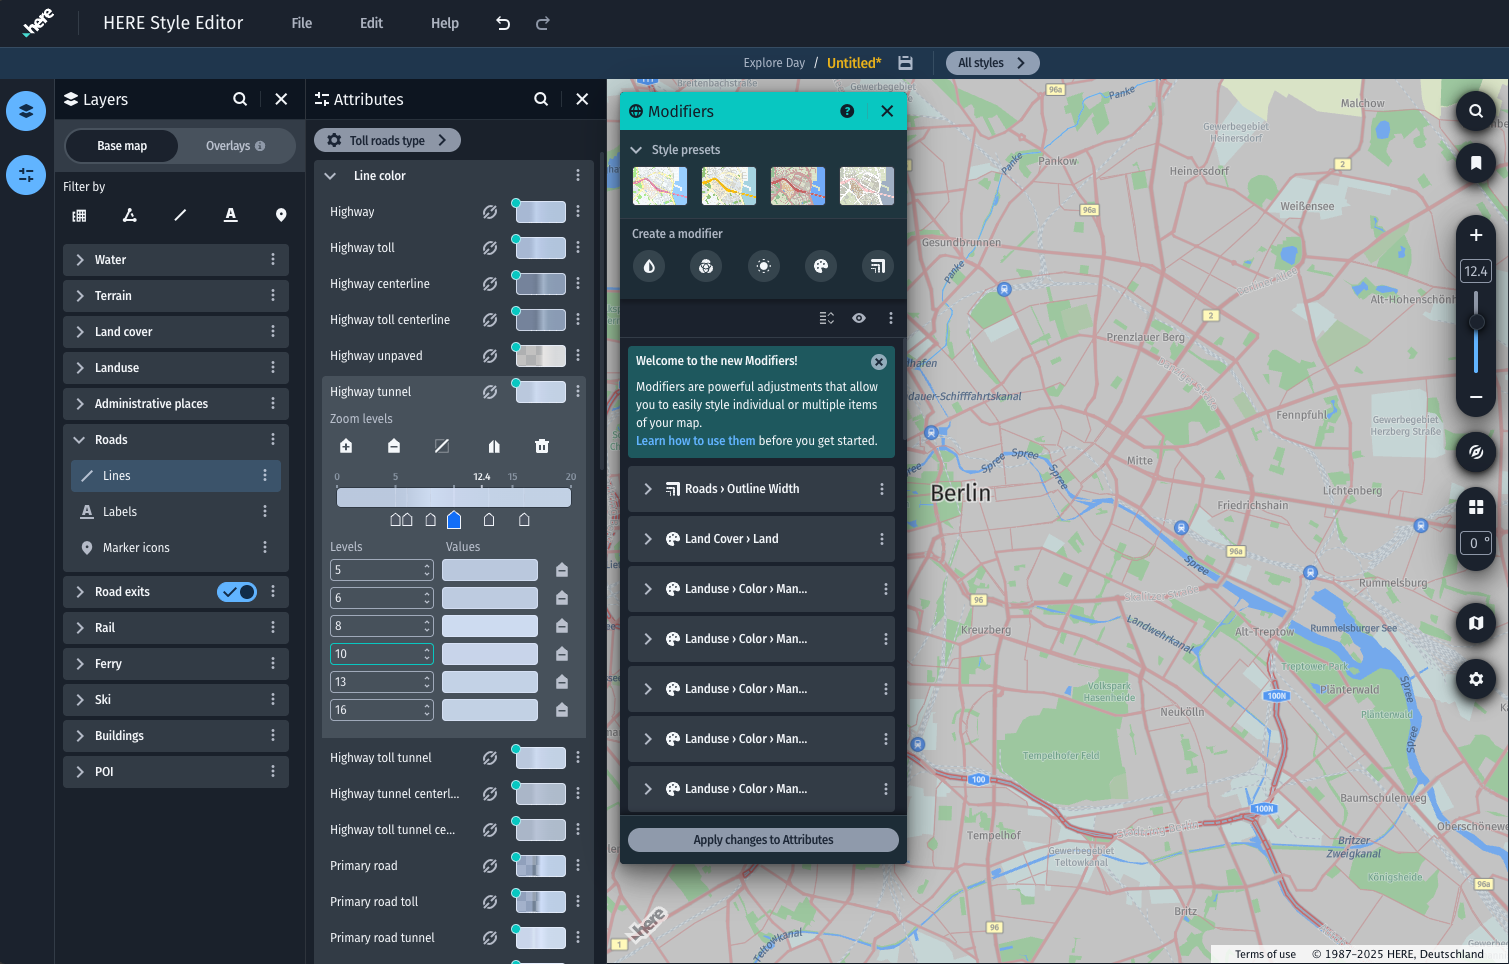Open search in the Layers panel
Viewport: 1509px width, 964px height.
(x=240, y=99)
